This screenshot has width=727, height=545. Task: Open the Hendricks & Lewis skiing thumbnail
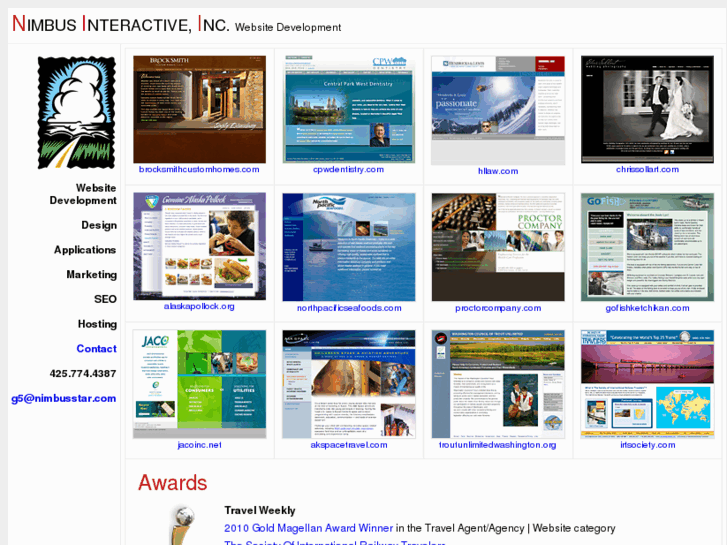(498, 110)
